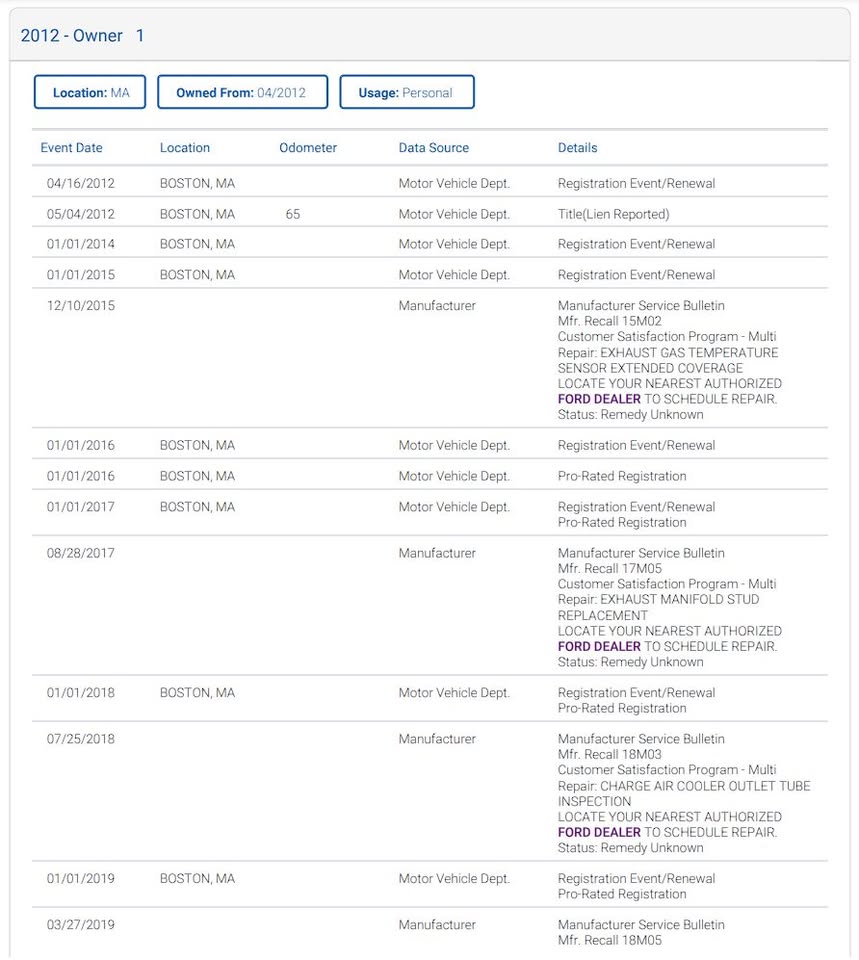
Task: Collapse the 2012 - Owner 1 section header
Action: (x=83, y=36)
